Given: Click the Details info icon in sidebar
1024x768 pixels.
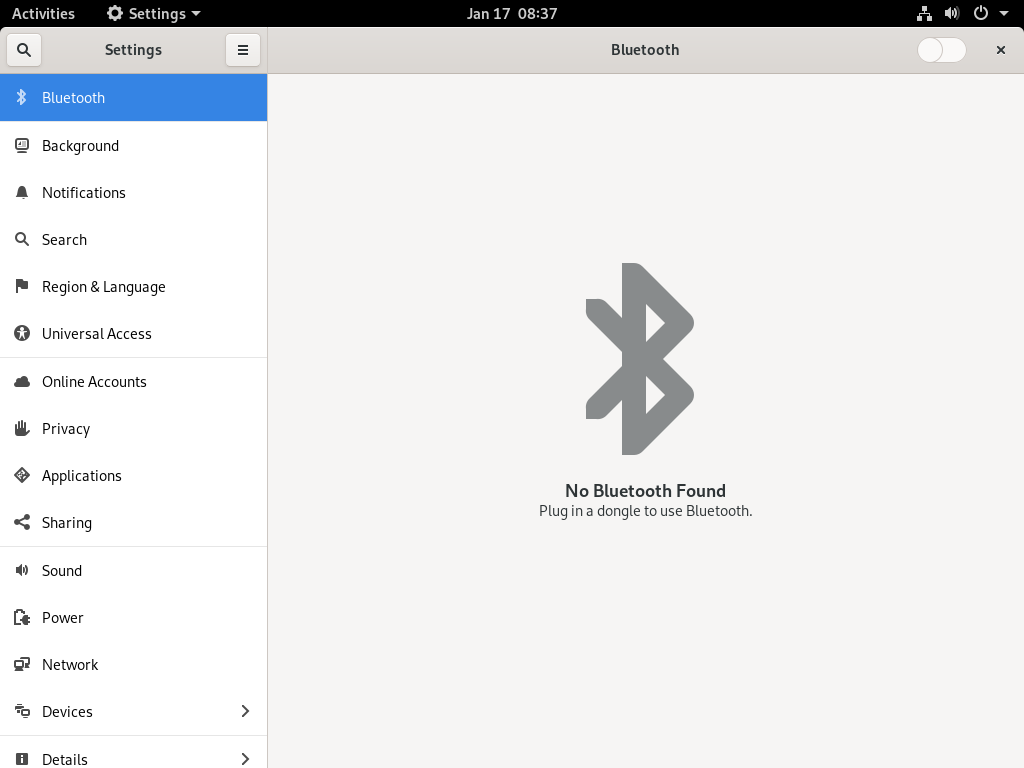Looking at the screenshot, I should (x=22, y=759).
